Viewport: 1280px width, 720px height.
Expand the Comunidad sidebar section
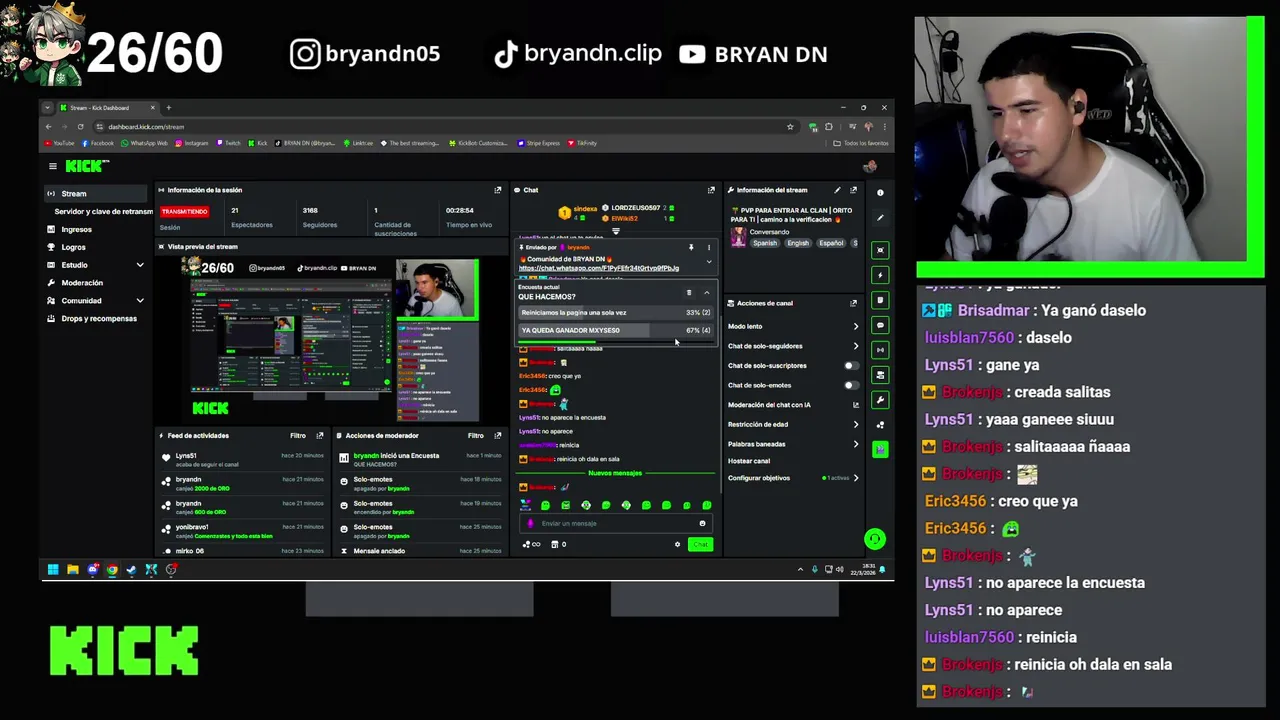(x=140, y=301)
